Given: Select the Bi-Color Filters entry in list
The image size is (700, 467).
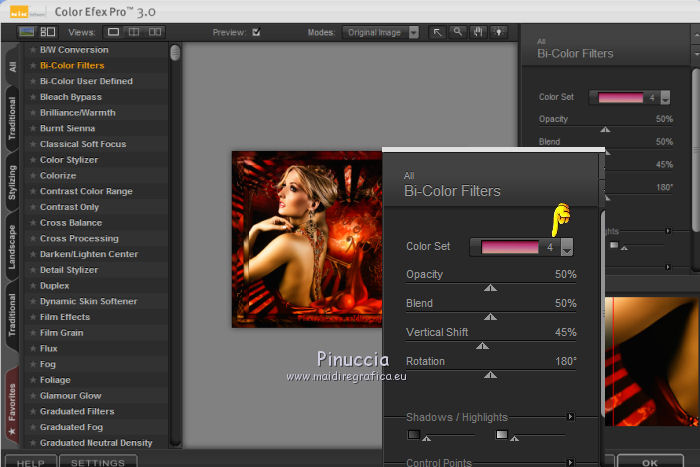Looking at the screenshot, I should point(72,66).
